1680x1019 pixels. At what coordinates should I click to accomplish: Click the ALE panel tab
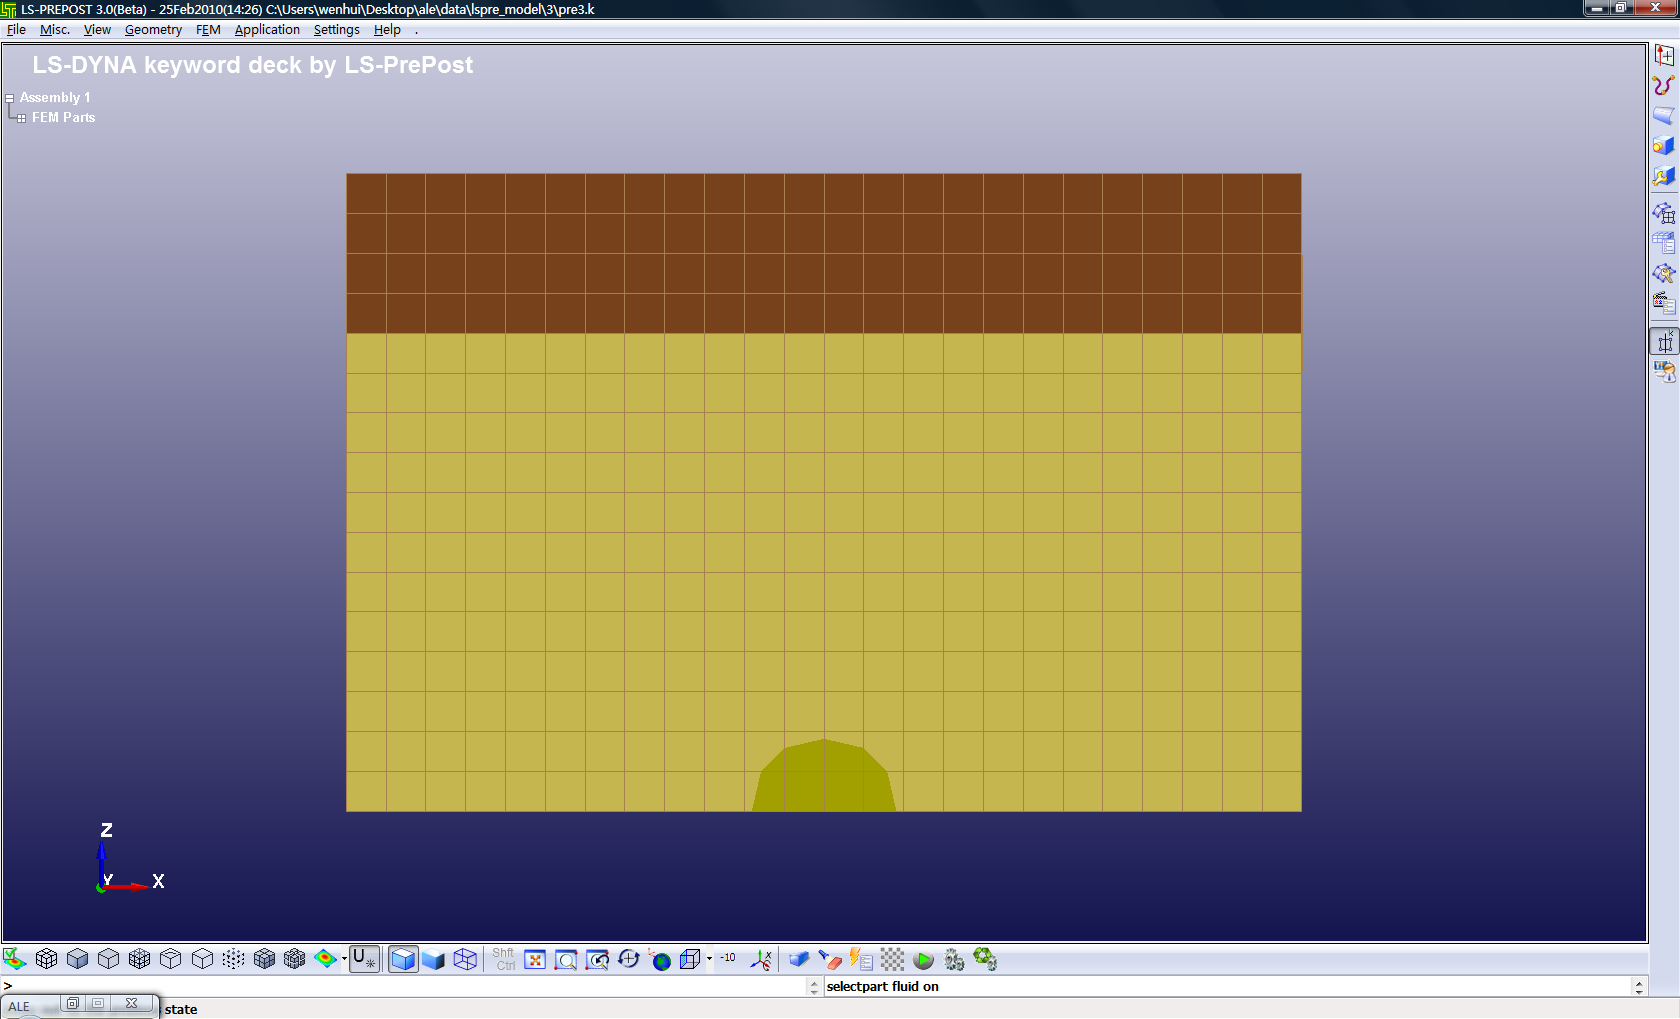[x=20, y=1006]
